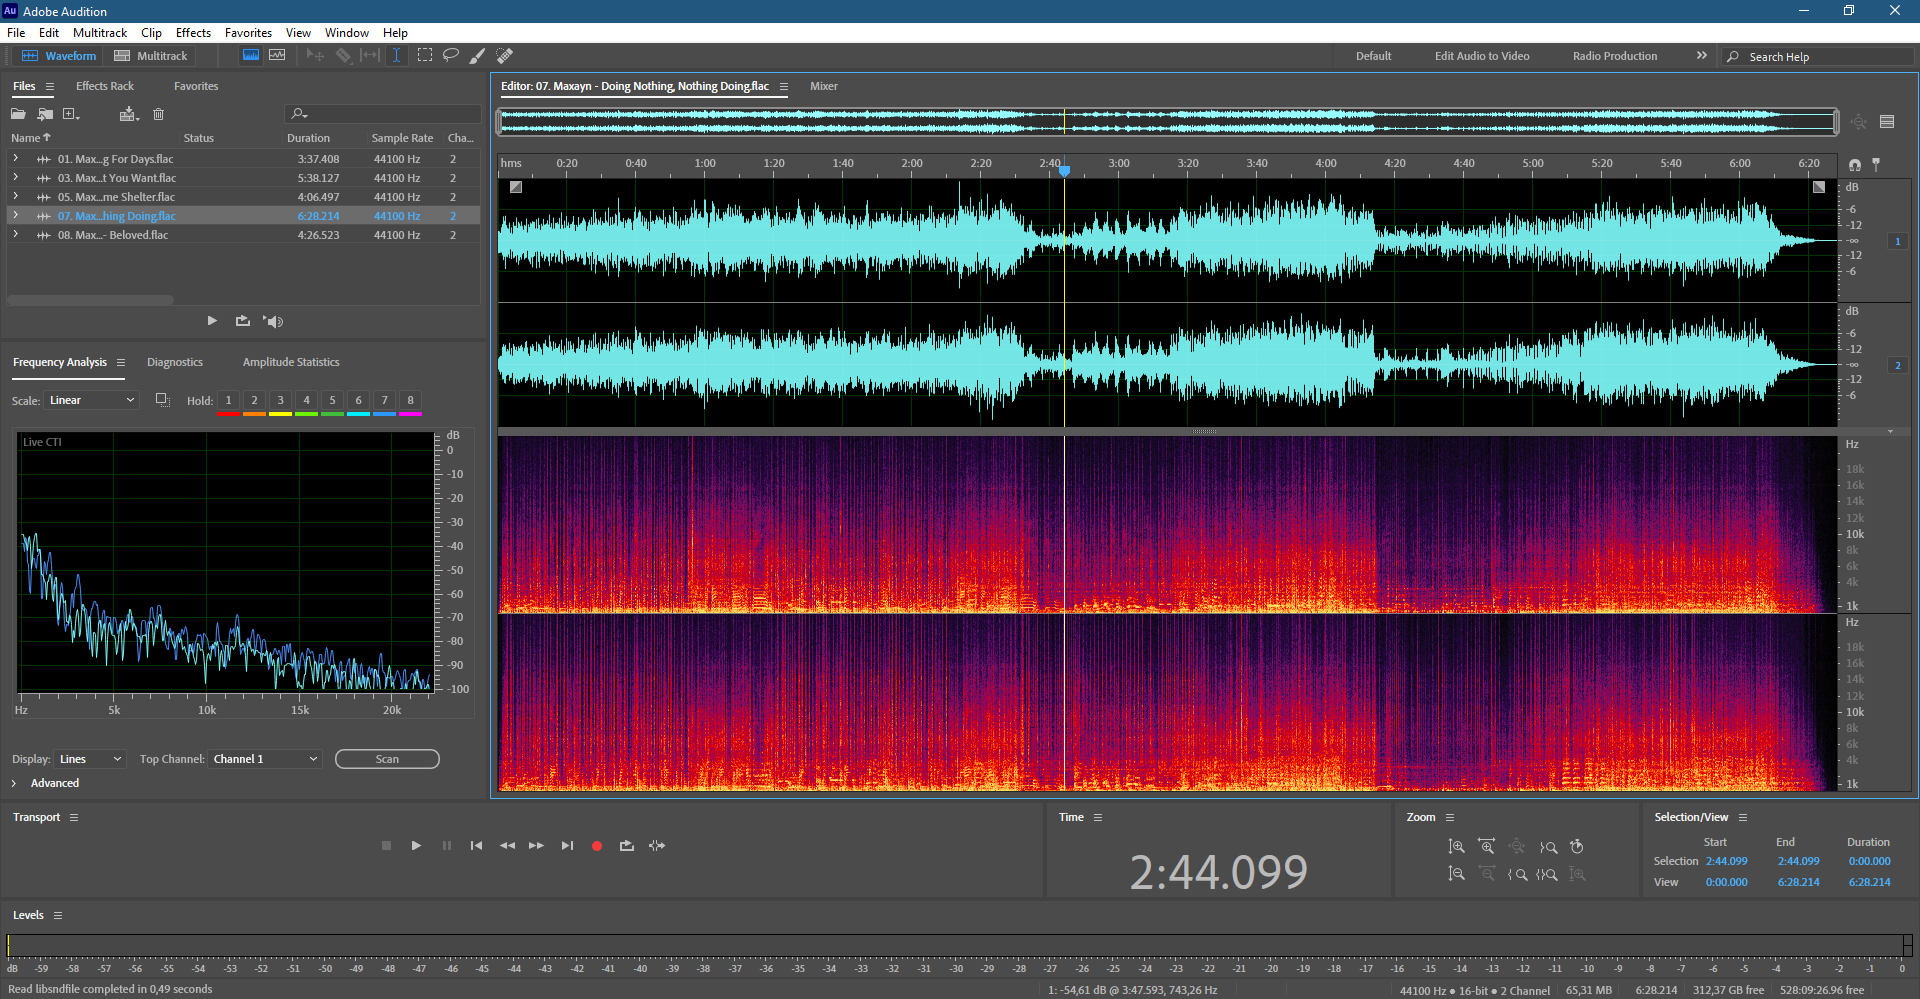The height and width of the screenshot is (999, 1920).
Task: Expand 01. Max..g For Days.flac row
Action: (x=15, y=159)
